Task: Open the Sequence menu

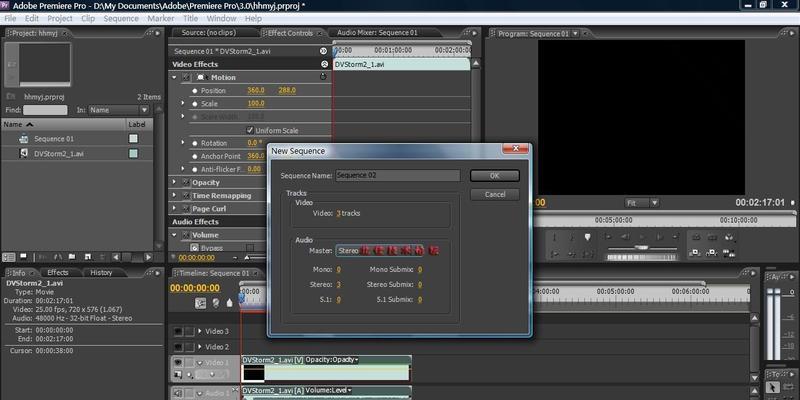Action: pyautogui.click(x=121, y=18)
